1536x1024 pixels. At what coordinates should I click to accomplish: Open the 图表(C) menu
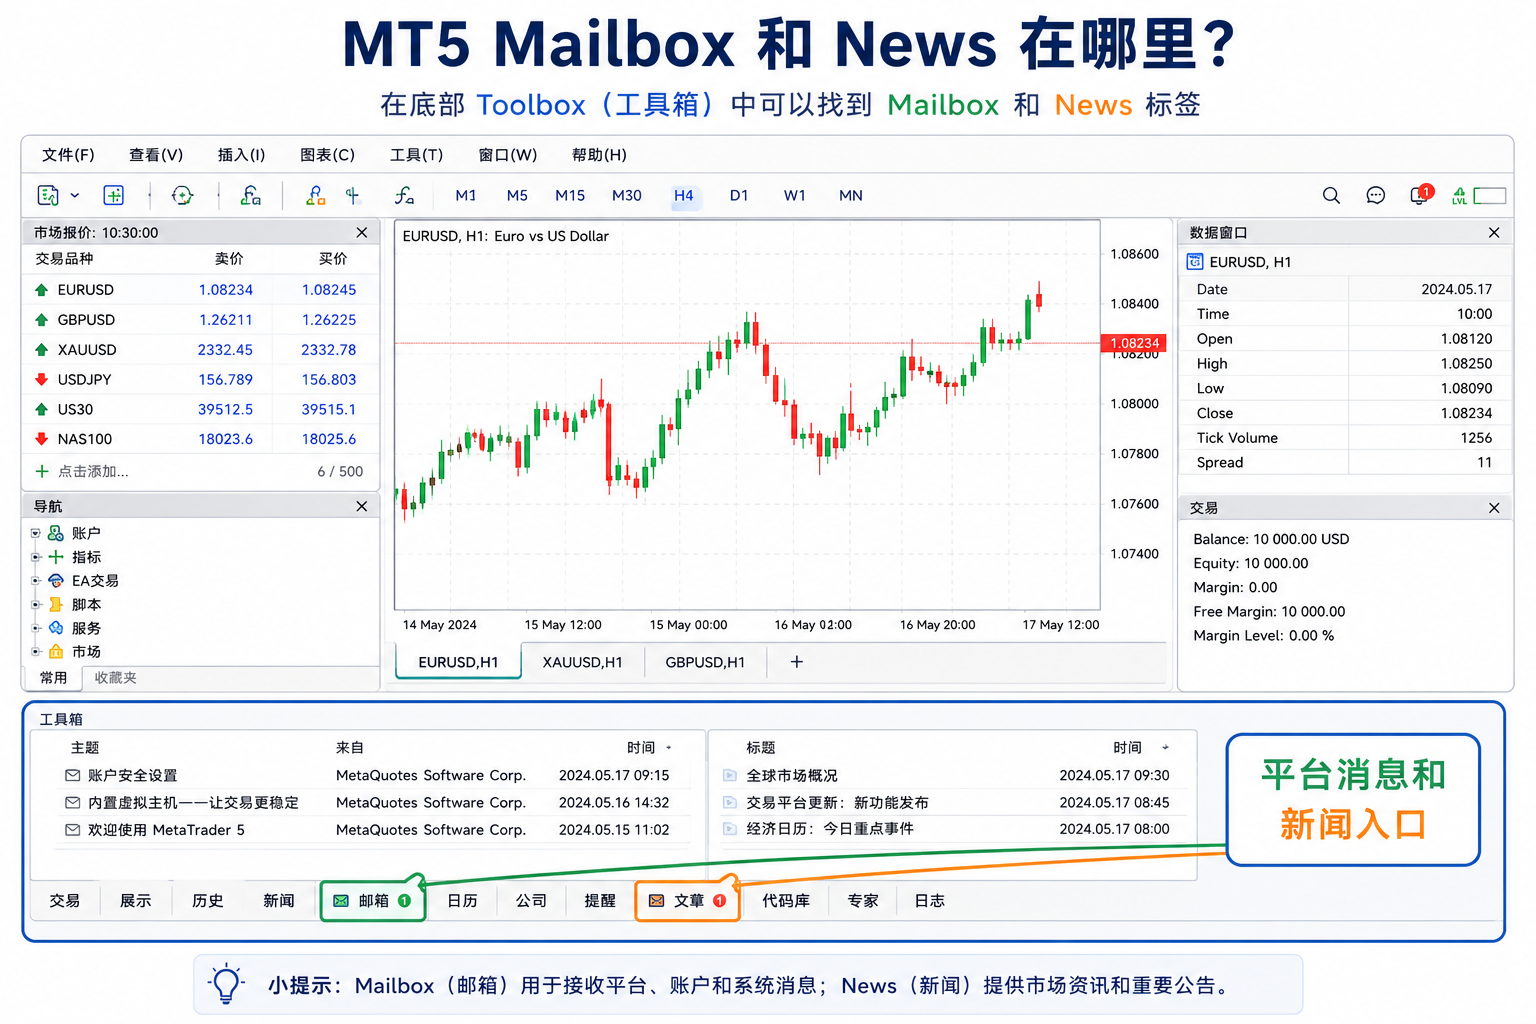(328, 155)
